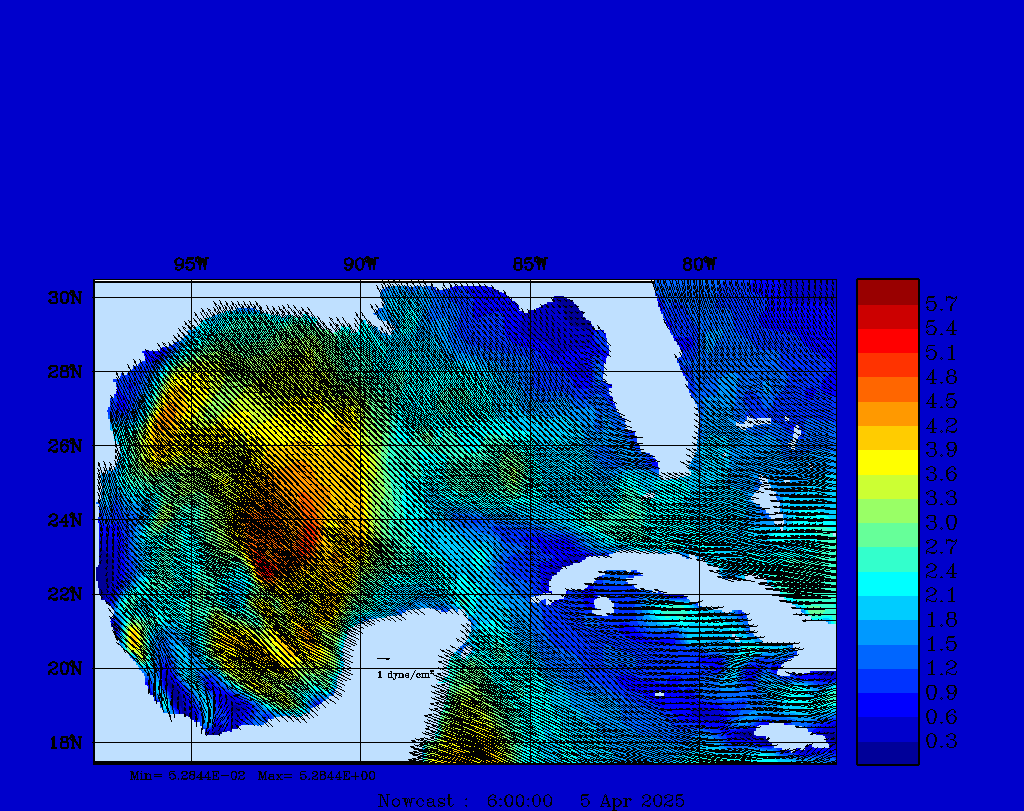Click the '5 Apr 2025' date text
Screen dimensions: 1024x811
[x=633, y=801]
